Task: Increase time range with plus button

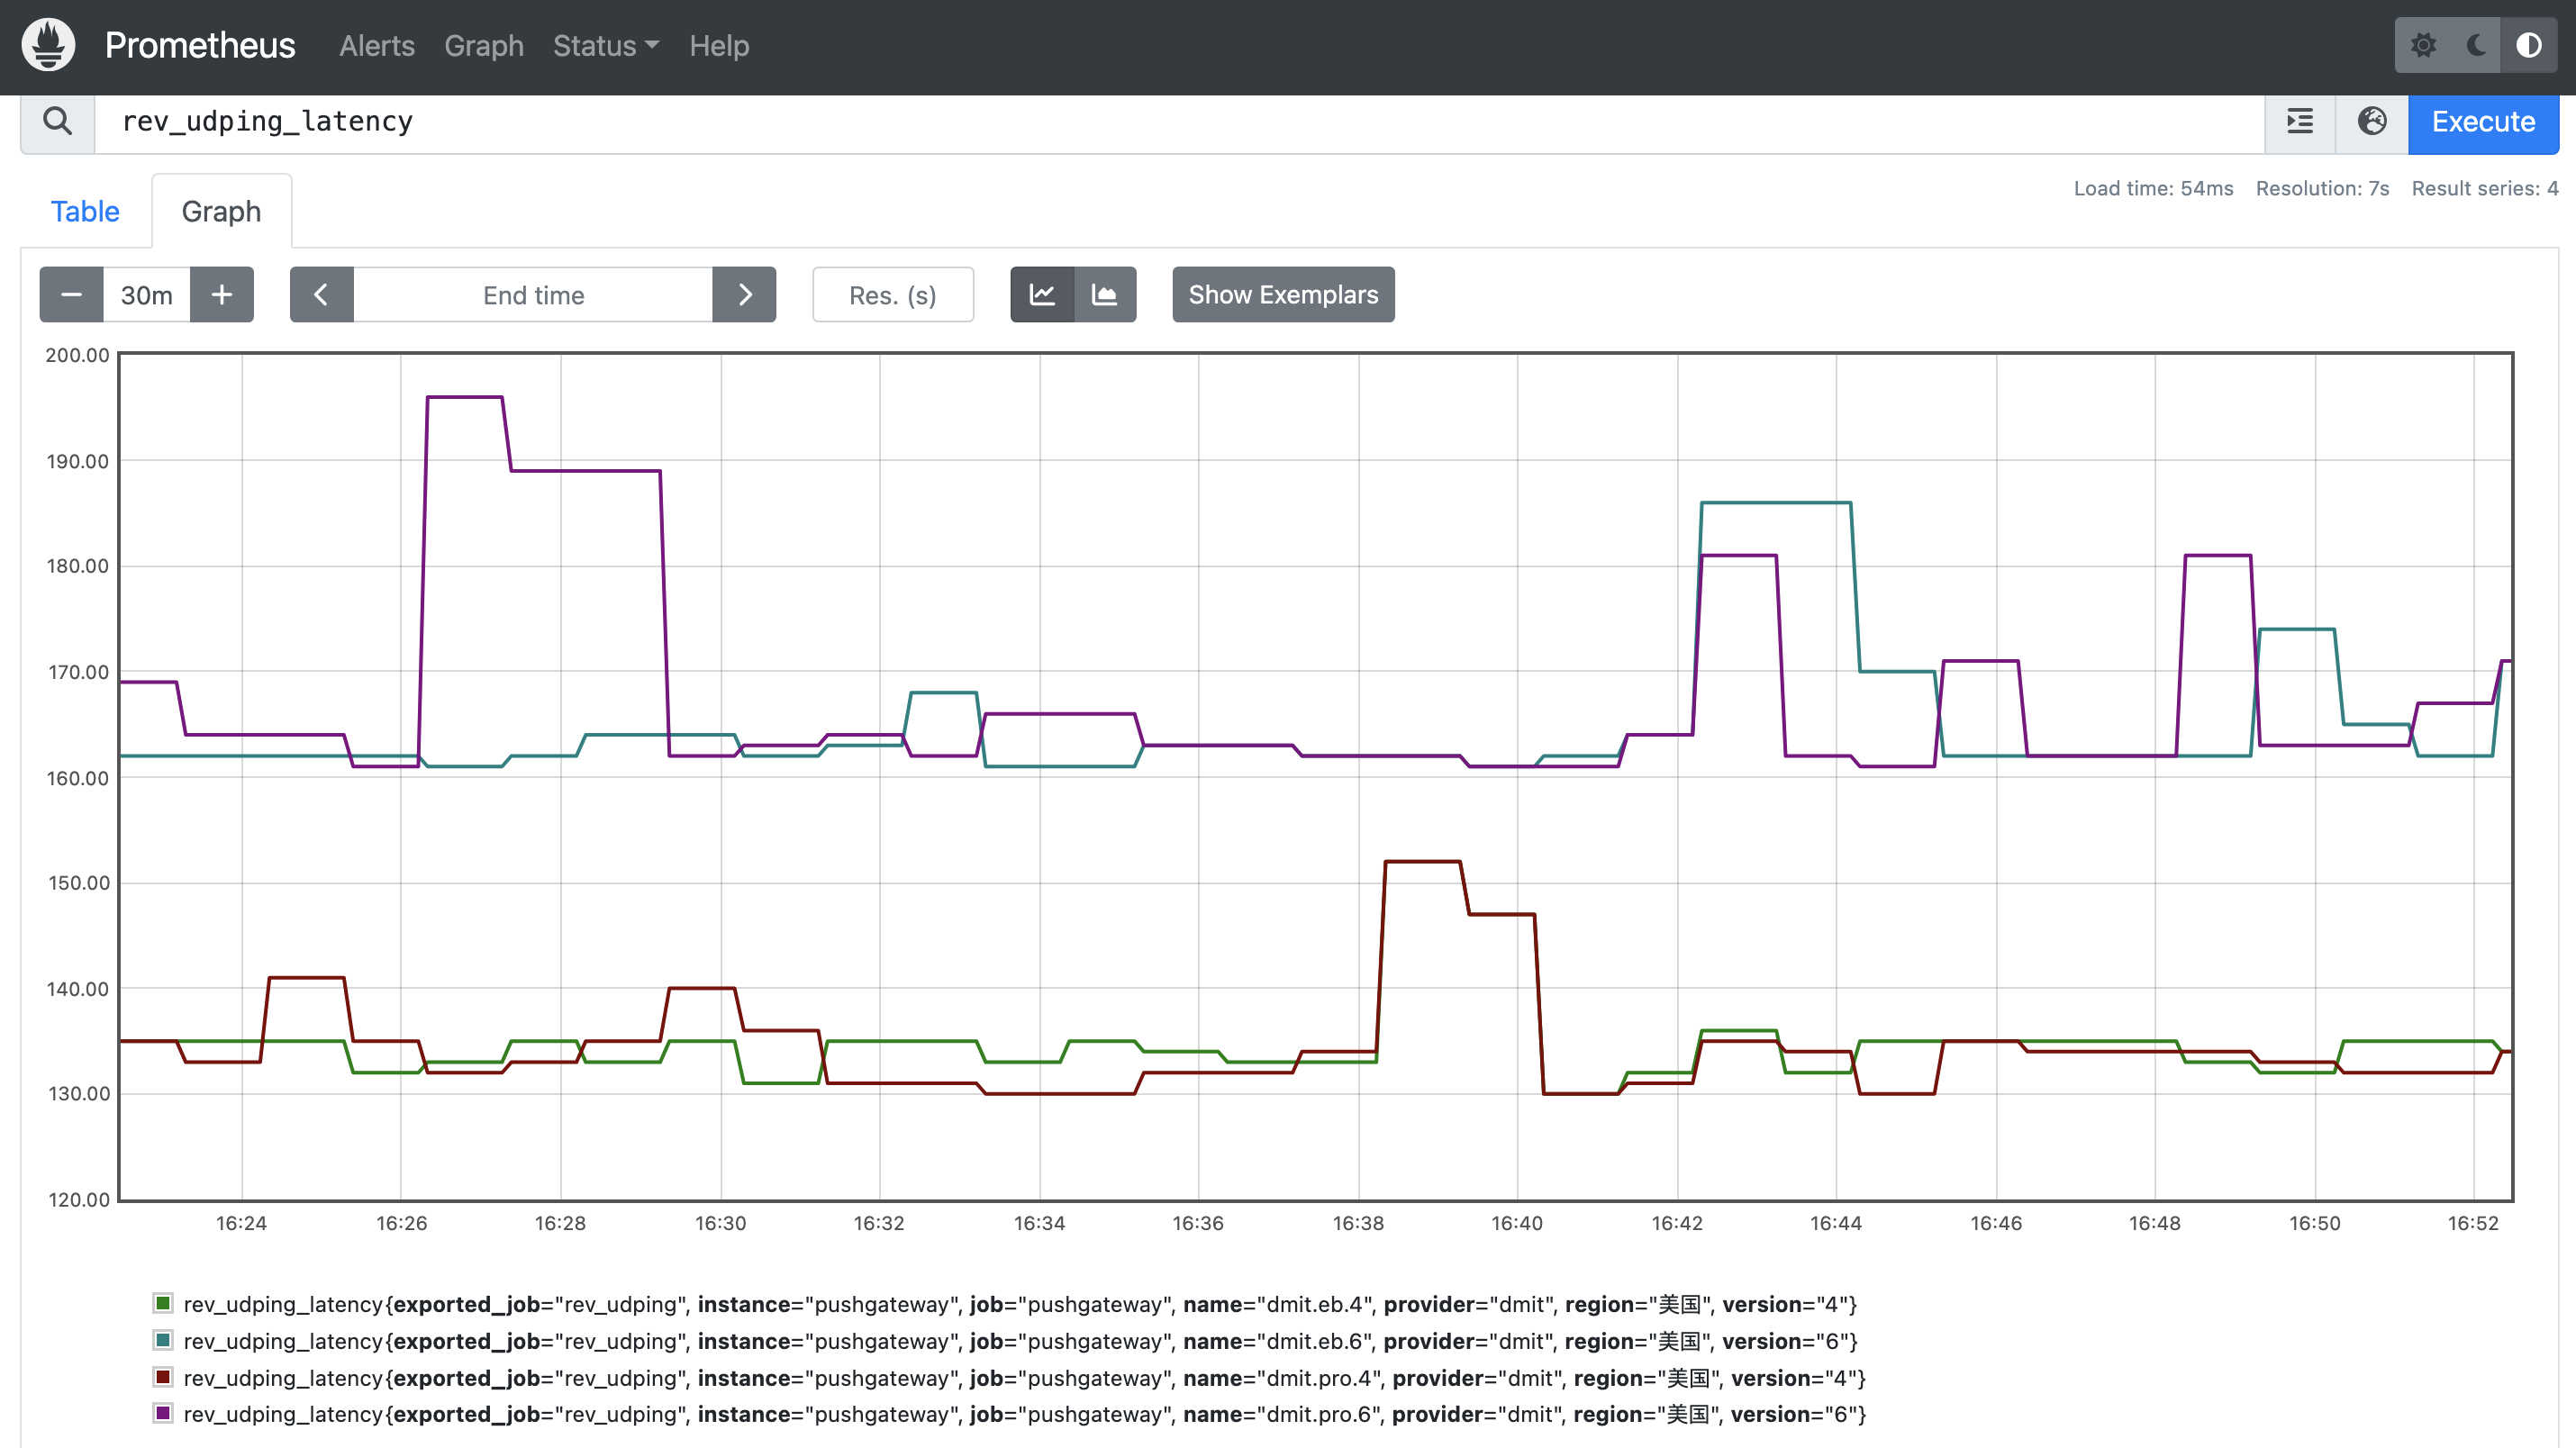Action: pyautogui.click(x=222, y=295)
